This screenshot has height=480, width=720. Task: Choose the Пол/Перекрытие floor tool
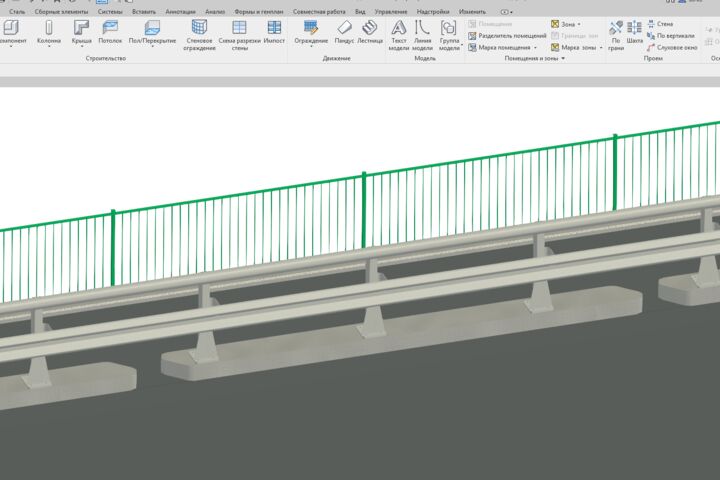[152, 32]
